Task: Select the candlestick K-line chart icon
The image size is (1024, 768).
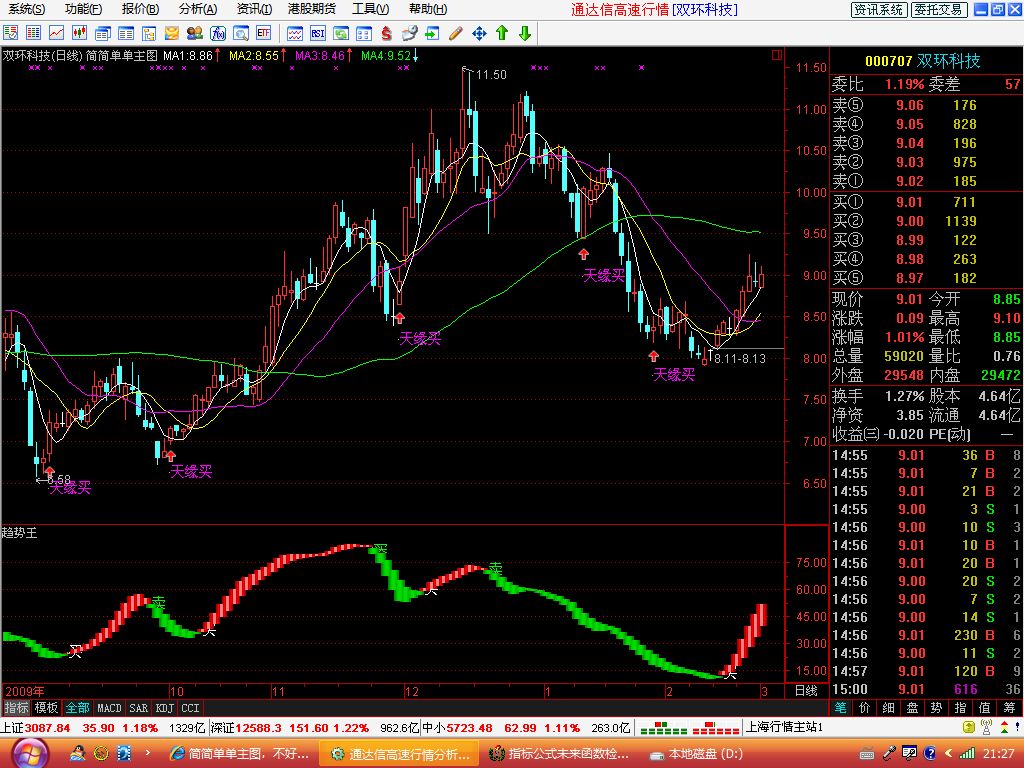Action: 80,33
